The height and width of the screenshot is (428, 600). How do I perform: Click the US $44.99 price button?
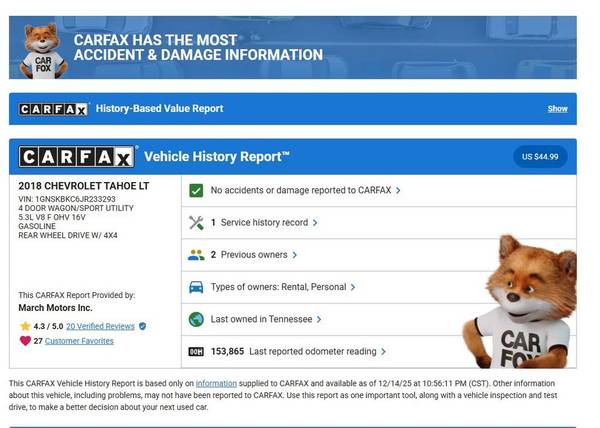click(540, 156)
